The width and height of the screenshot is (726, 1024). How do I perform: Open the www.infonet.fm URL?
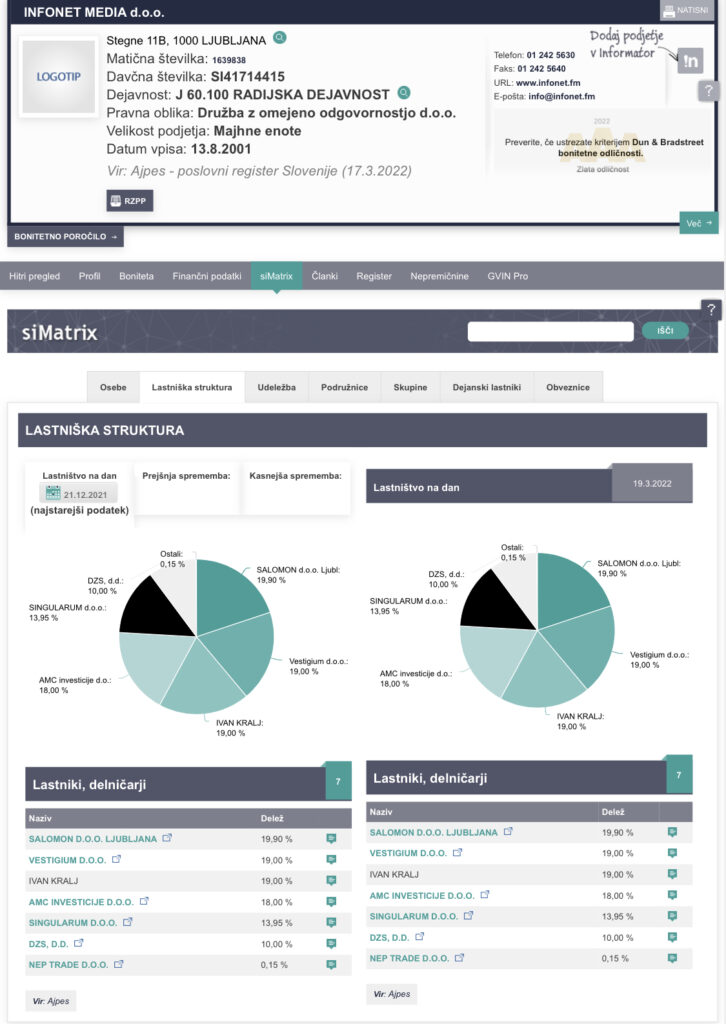[548, 83]
